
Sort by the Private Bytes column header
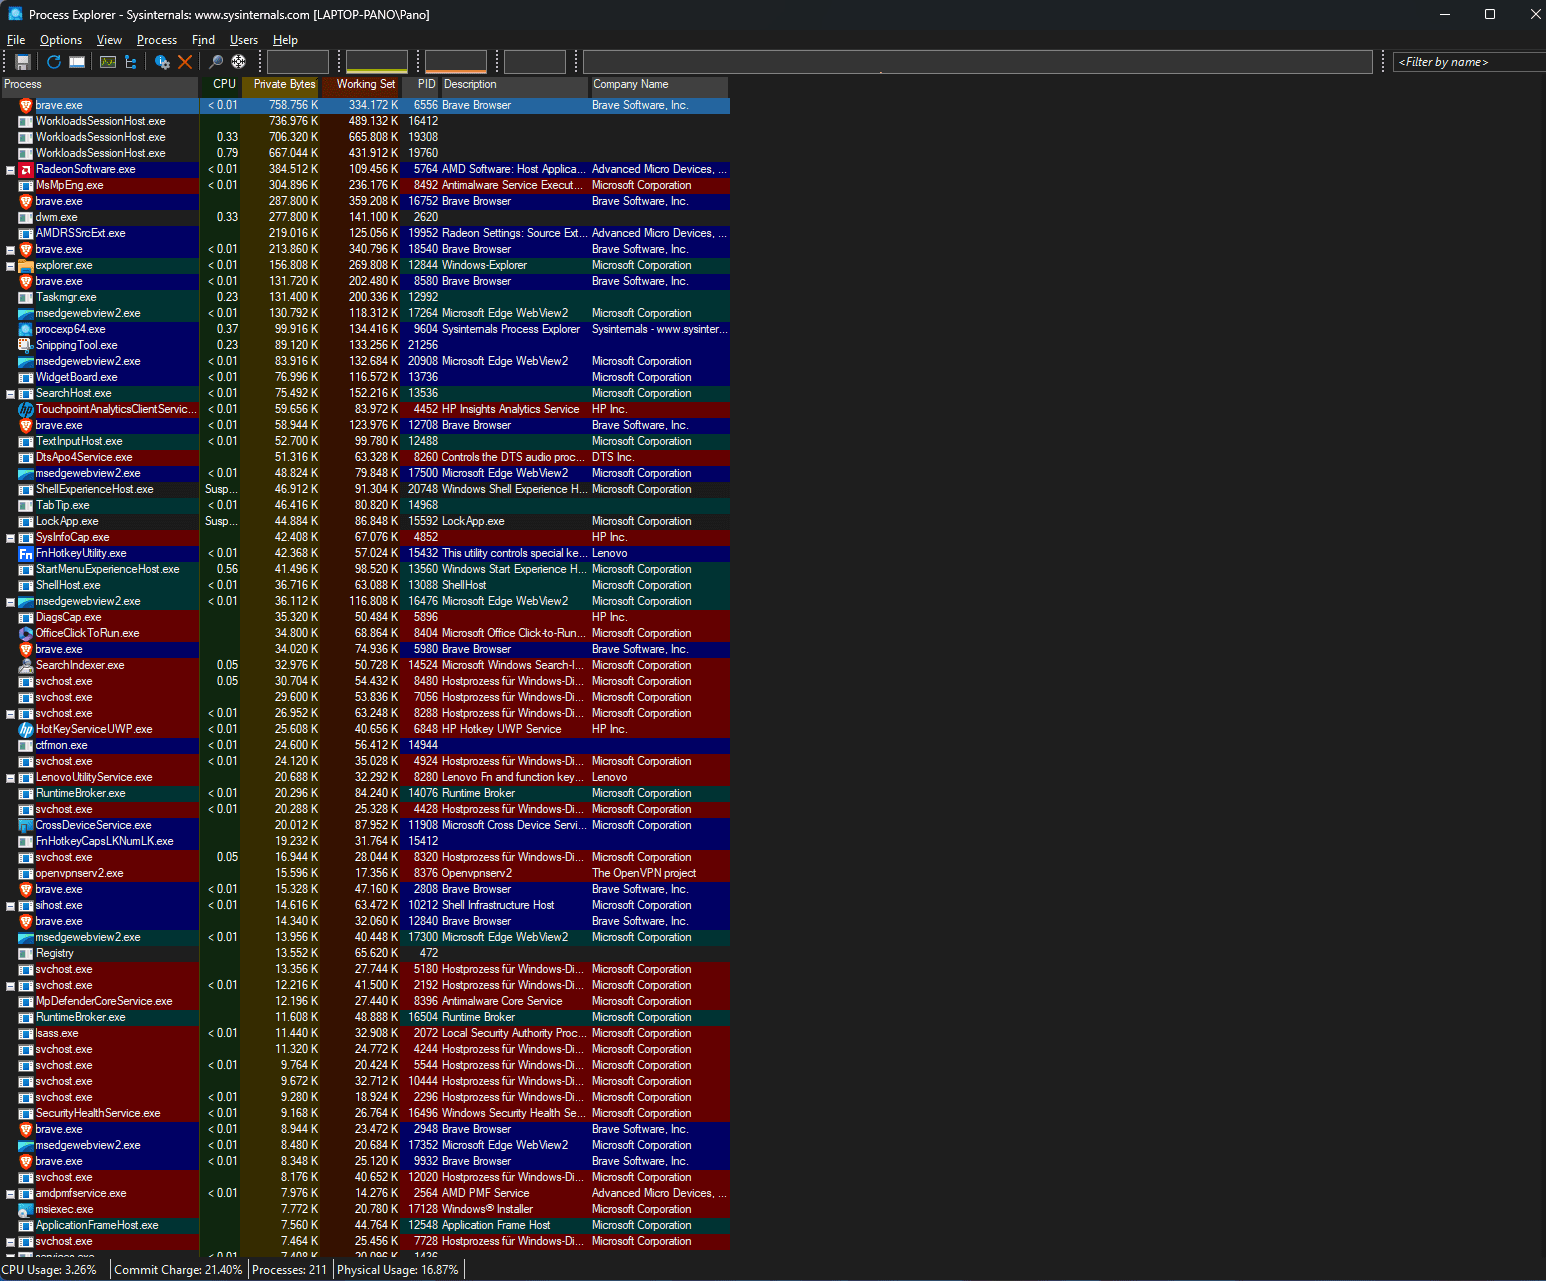(x=281, y=85)
